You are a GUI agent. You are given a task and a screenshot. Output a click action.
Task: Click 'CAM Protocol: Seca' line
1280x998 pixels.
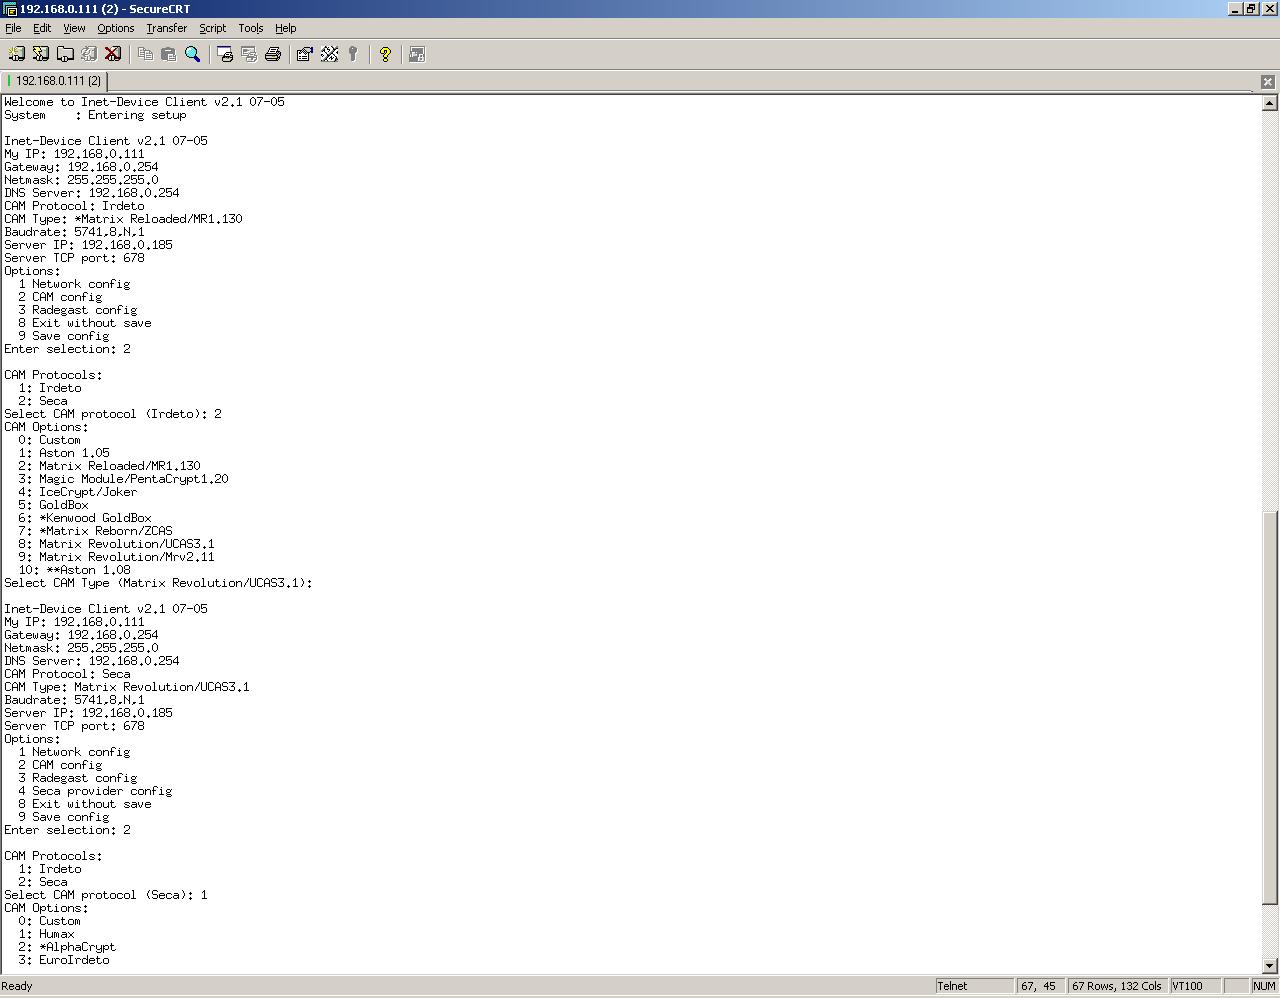pos(67,674)
